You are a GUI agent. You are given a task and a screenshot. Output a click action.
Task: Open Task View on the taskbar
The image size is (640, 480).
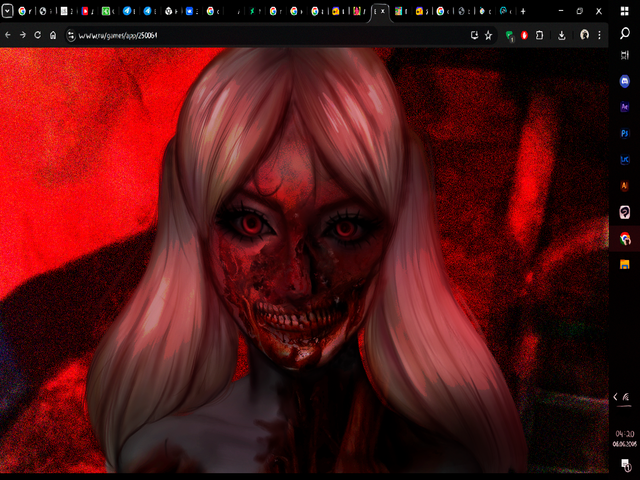[x=625, y=56]
